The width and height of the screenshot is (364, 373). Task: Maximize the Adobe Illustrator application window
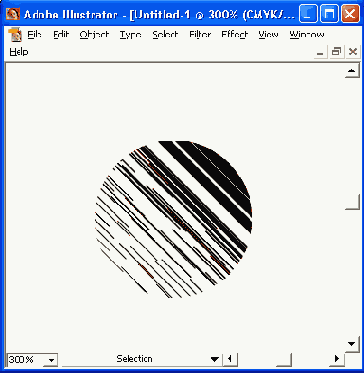click(x=329, y=14)
